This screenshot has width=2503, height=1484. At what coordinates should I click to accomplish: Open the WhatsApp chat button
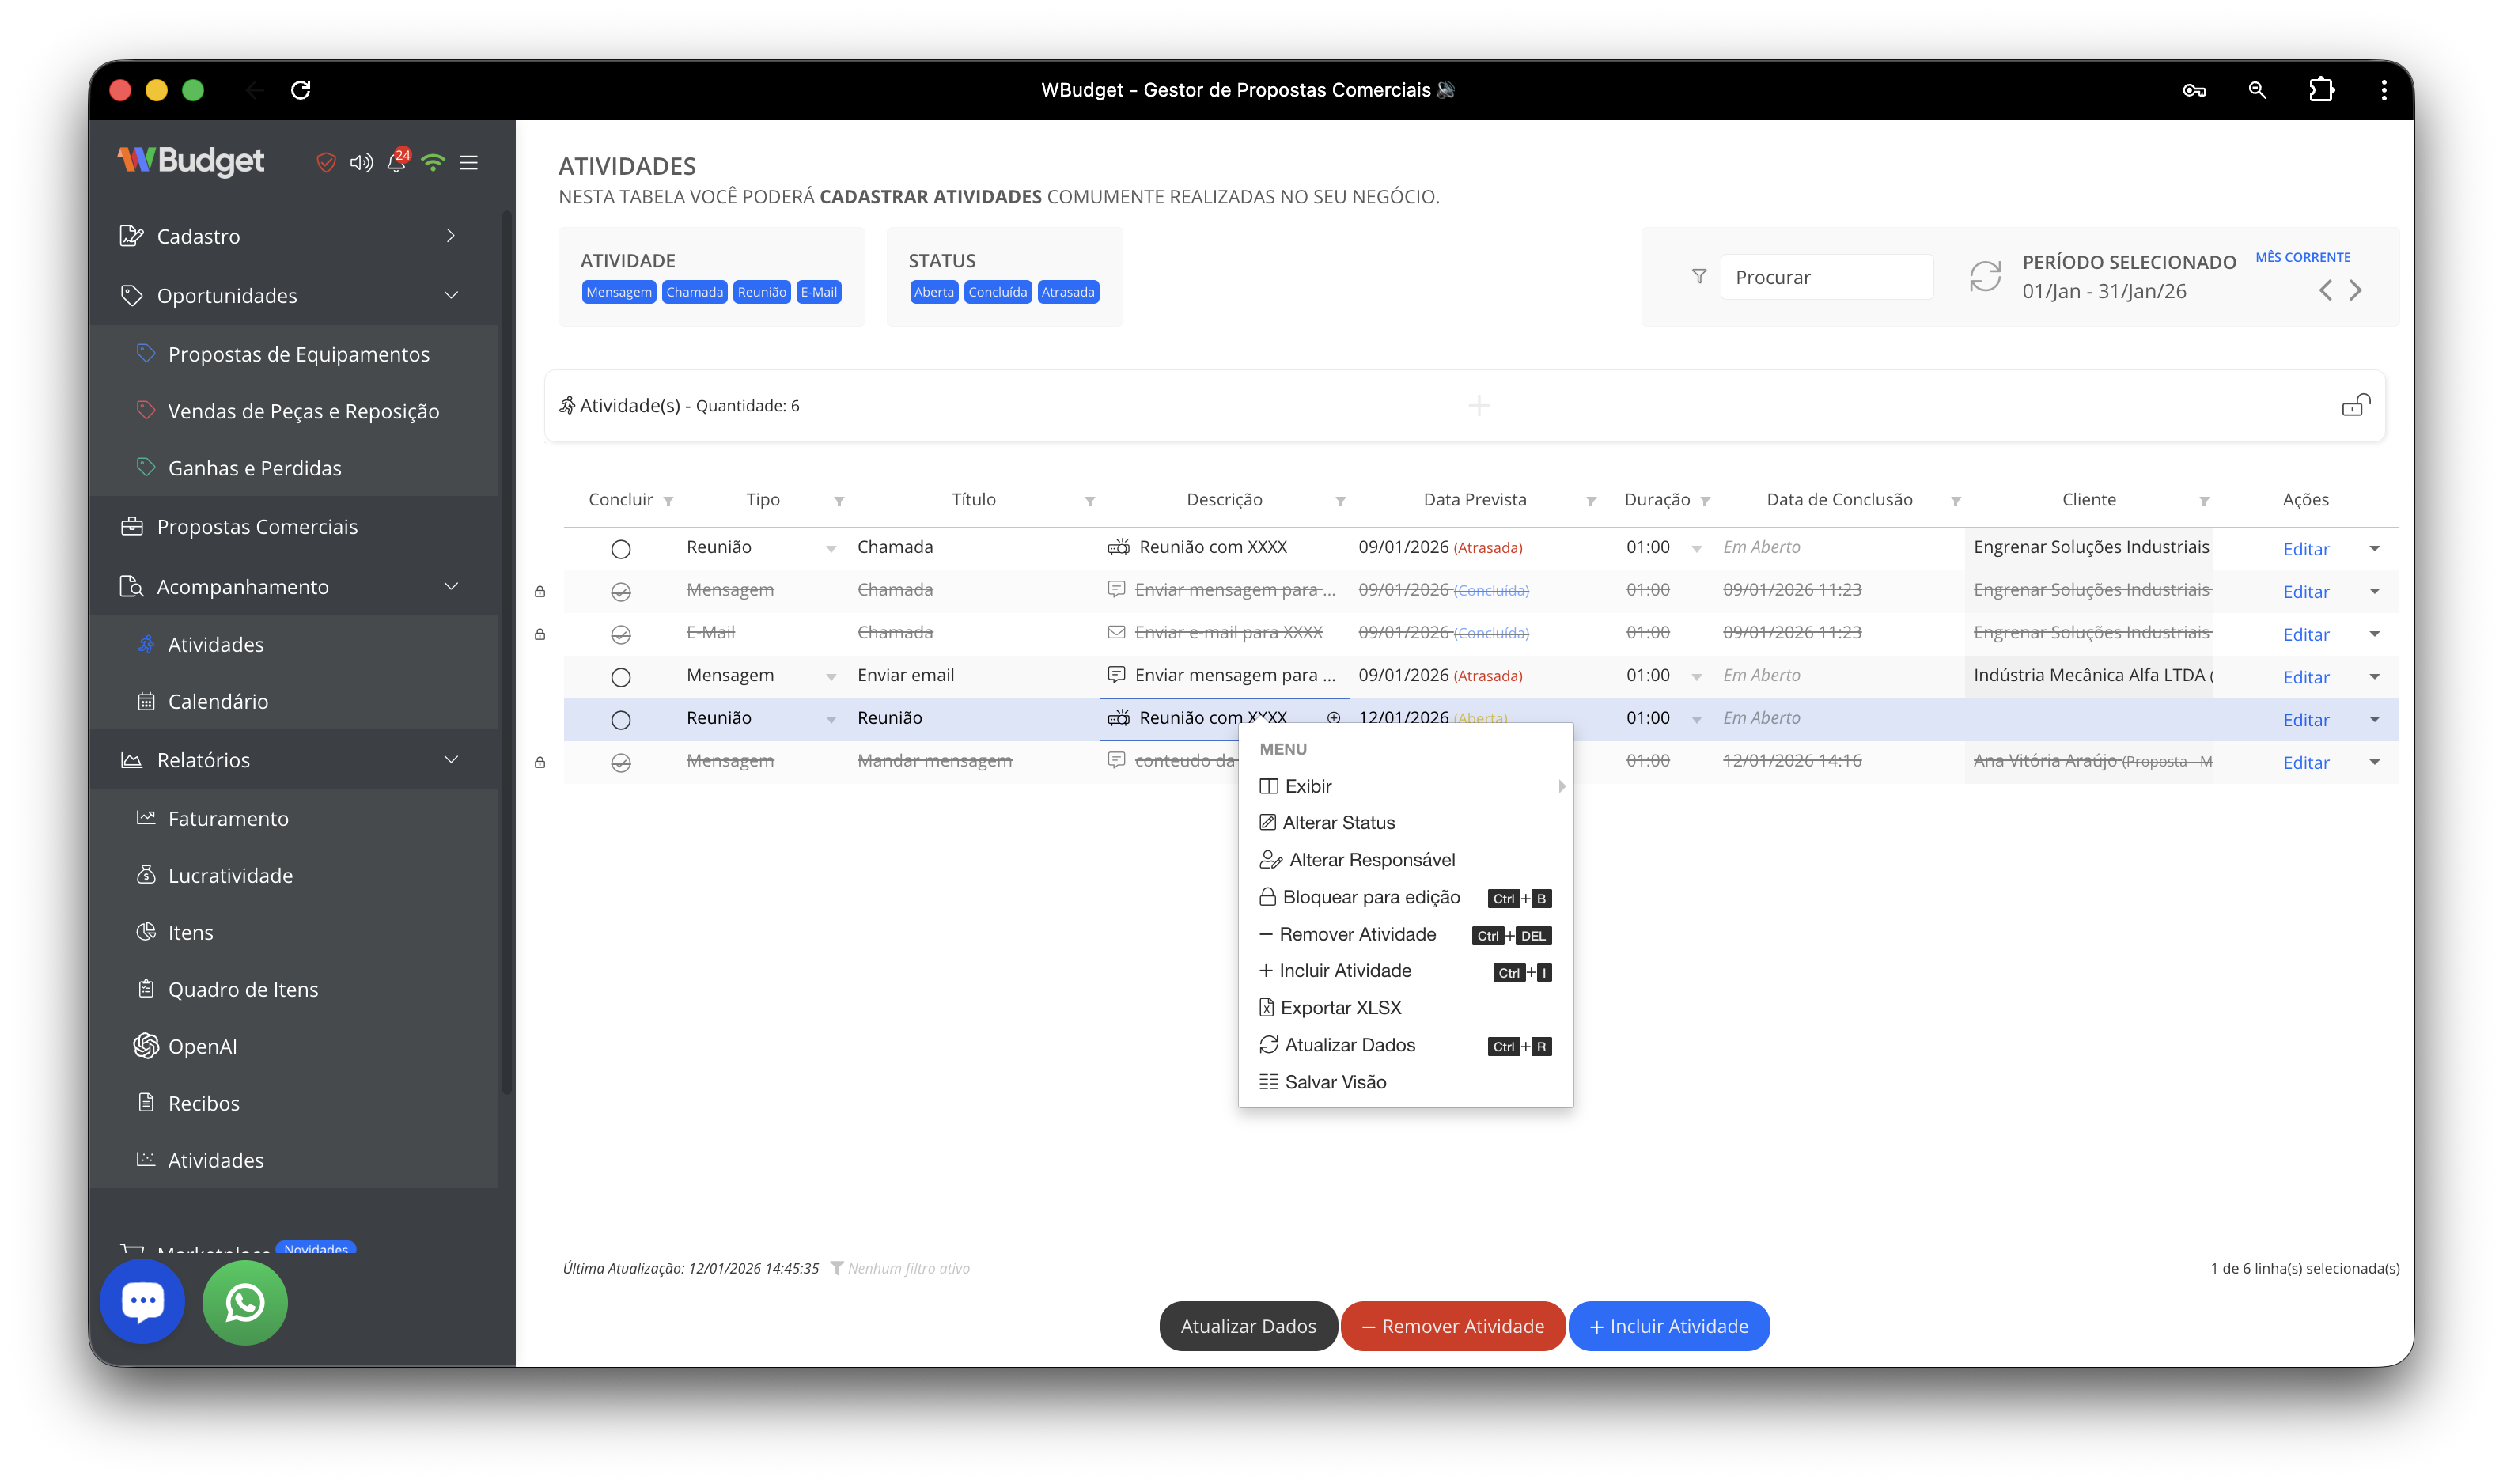coord(245,1302)
